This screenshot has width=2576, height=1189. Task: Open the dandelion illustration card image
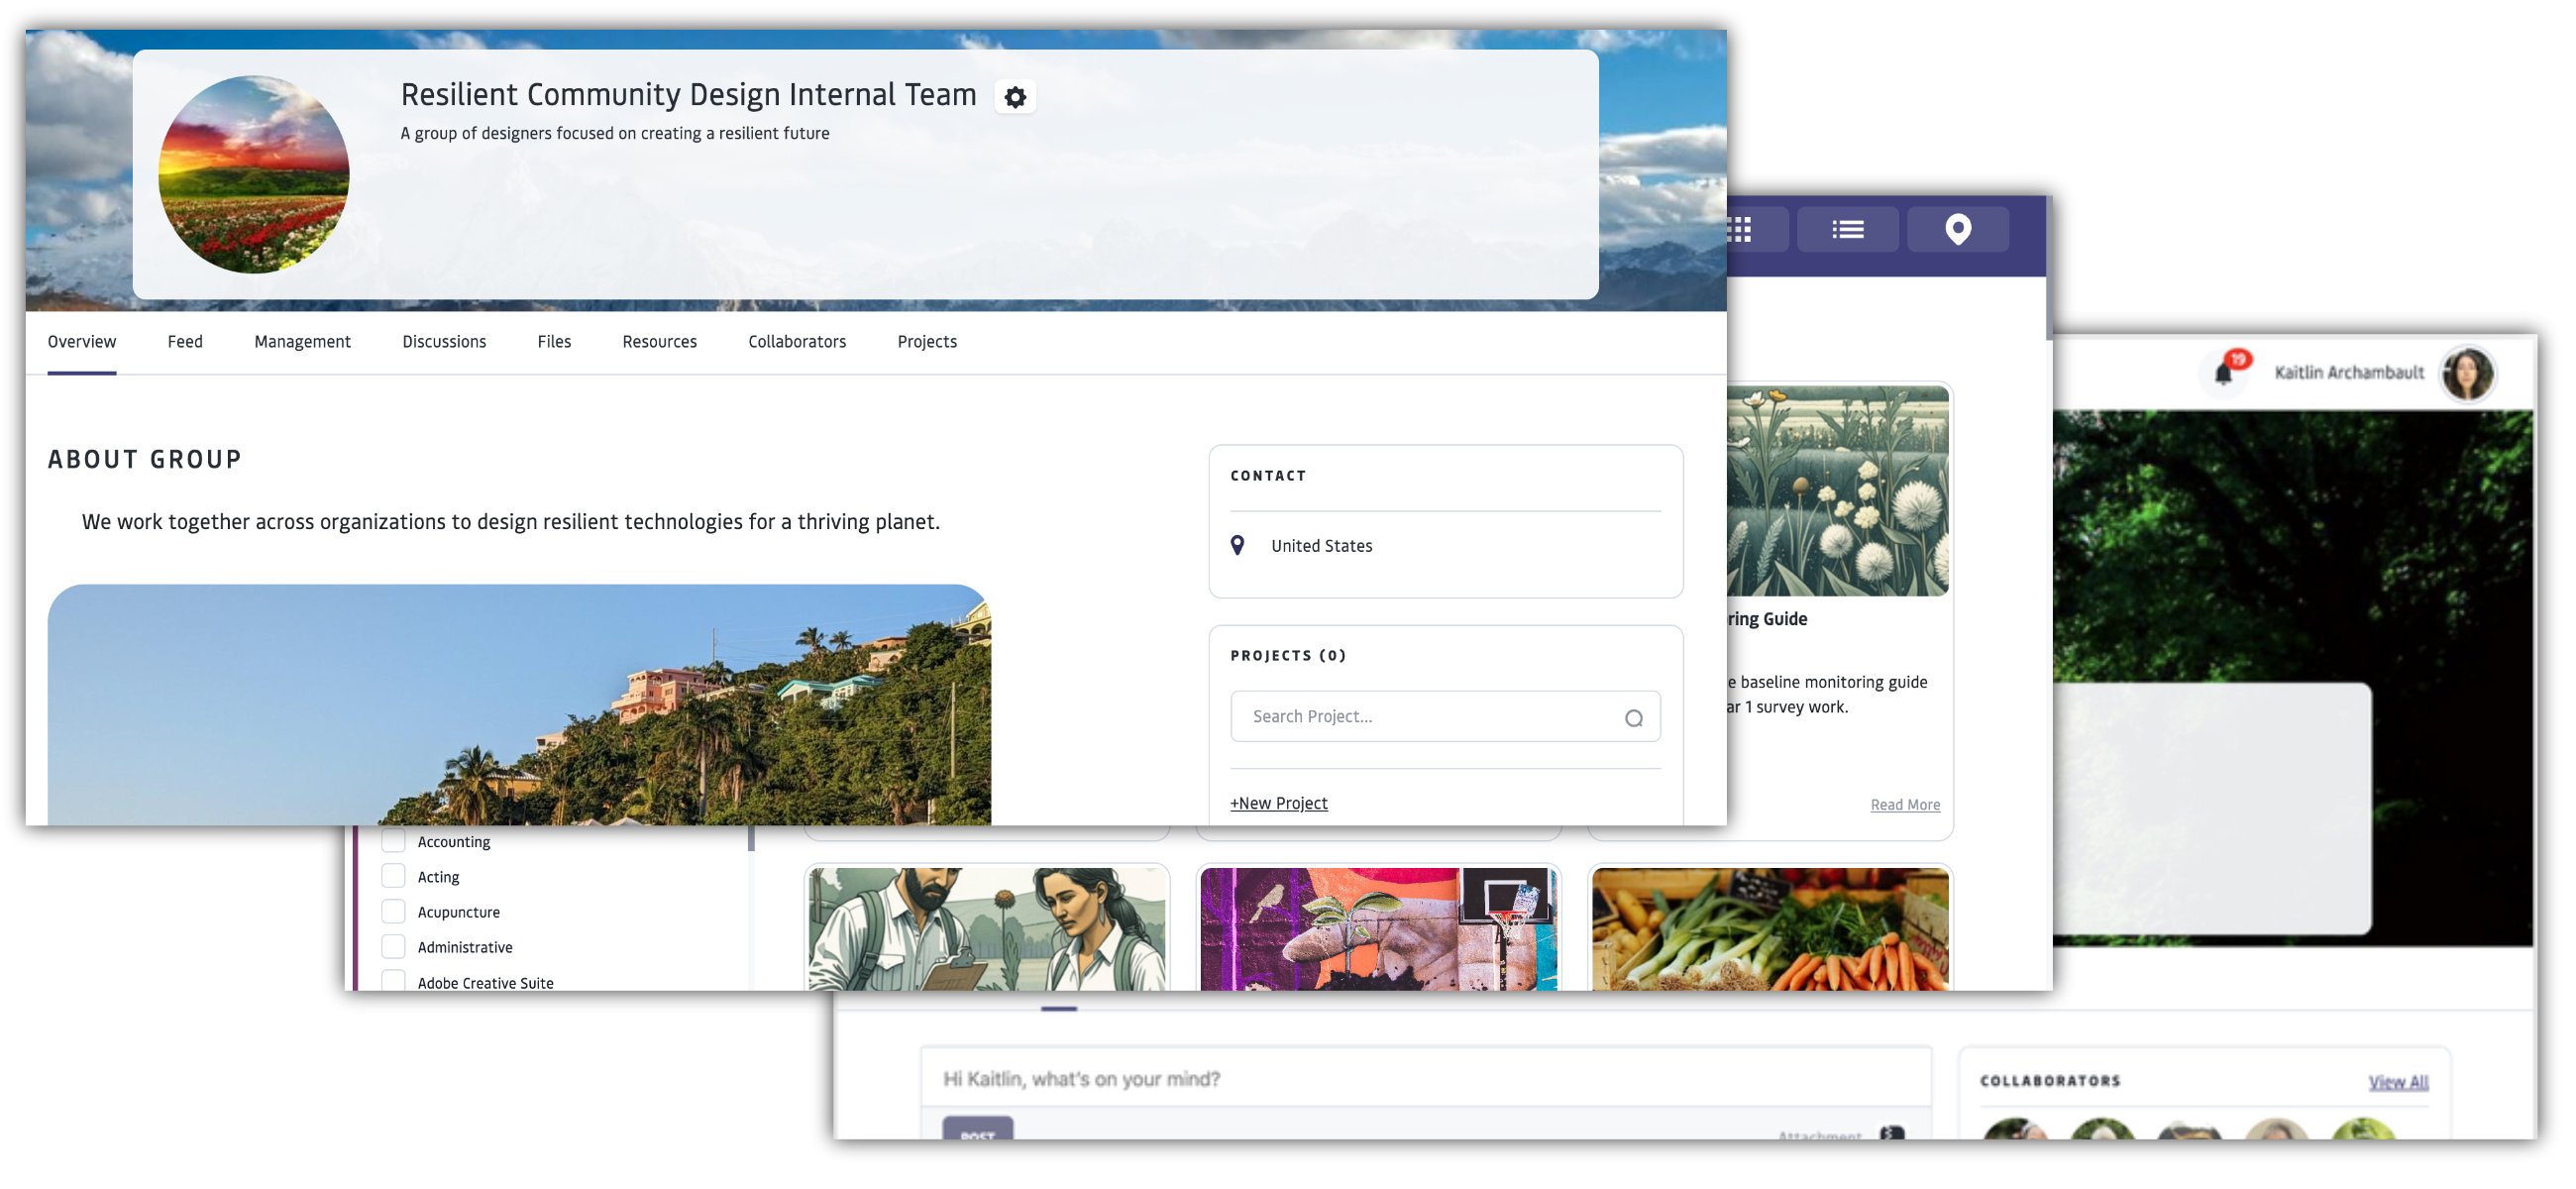(1838, 491)
